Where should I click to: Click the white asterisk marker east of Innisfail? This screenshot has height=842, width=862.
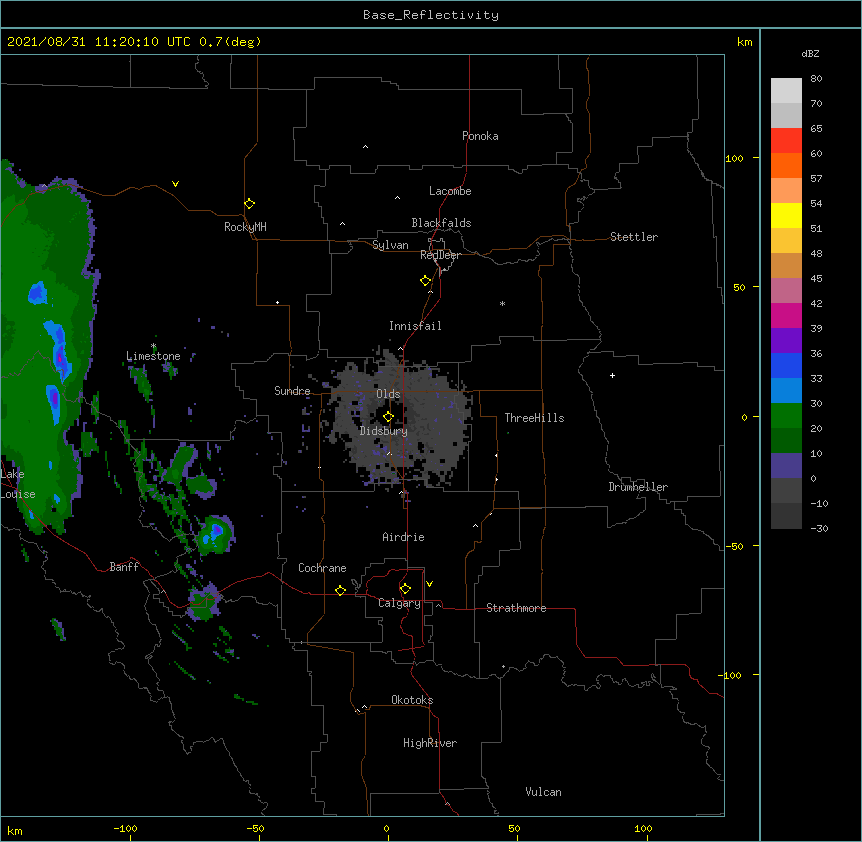[x=502, y=303]
